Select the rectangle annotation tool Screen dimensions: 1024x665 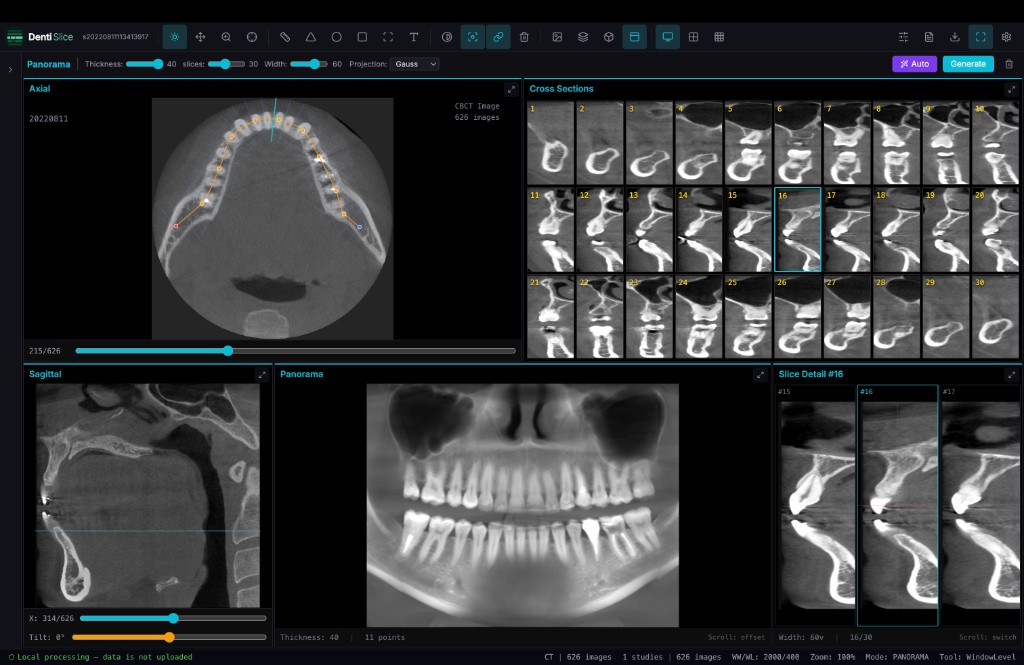[362, 36]
